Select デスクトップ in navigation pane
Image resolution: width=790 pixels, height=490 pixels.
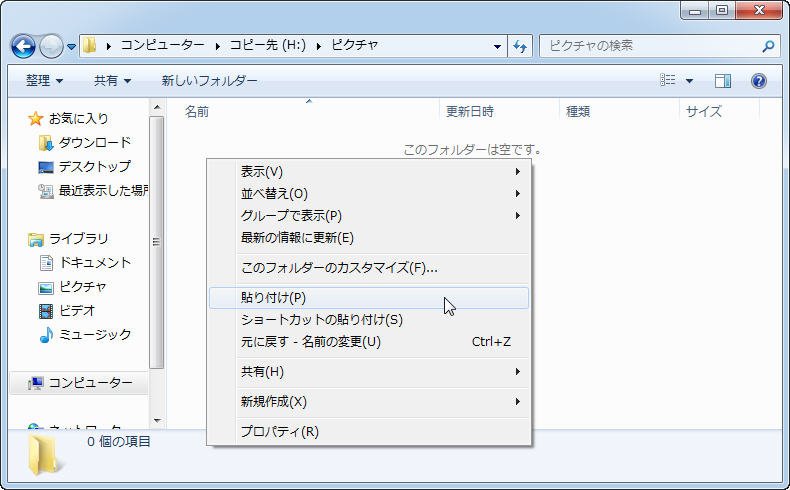click(x=95, y=167)
